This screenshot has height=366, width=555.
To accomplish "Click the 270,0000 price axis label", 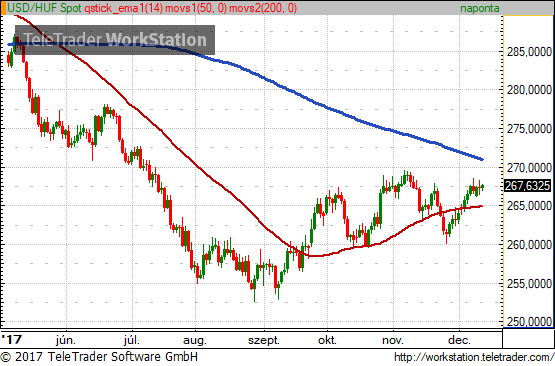I will point(530,167).
